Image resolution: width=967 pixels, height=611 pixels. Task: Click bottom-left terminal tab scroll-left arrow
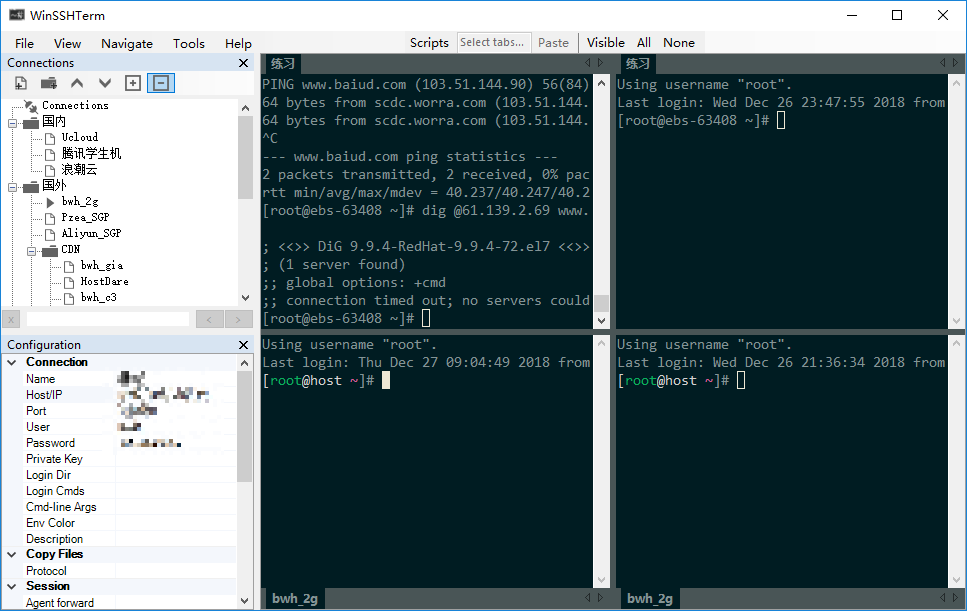588,597
